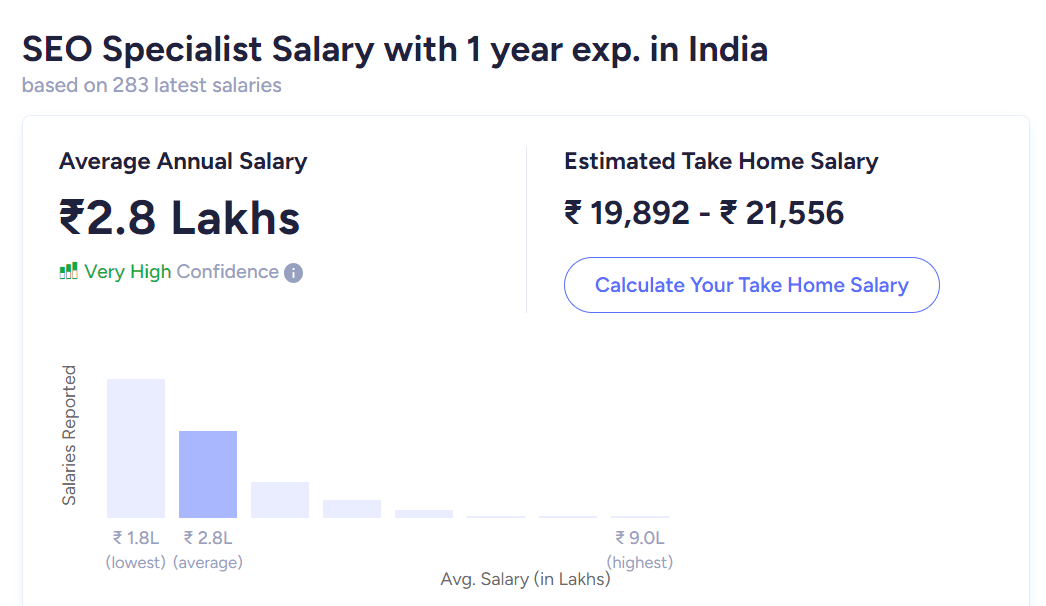Click the info icon beside Confidence
1046x606 pixels.
click(293, 272)
